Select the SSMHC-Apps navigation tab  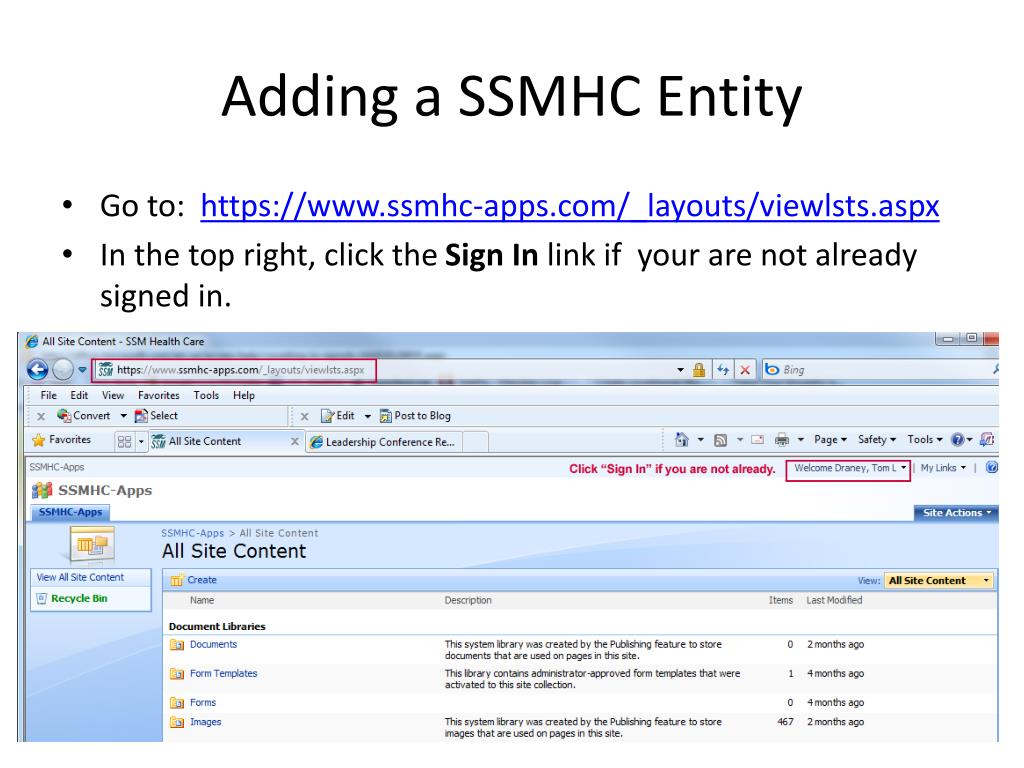point(71,512)
